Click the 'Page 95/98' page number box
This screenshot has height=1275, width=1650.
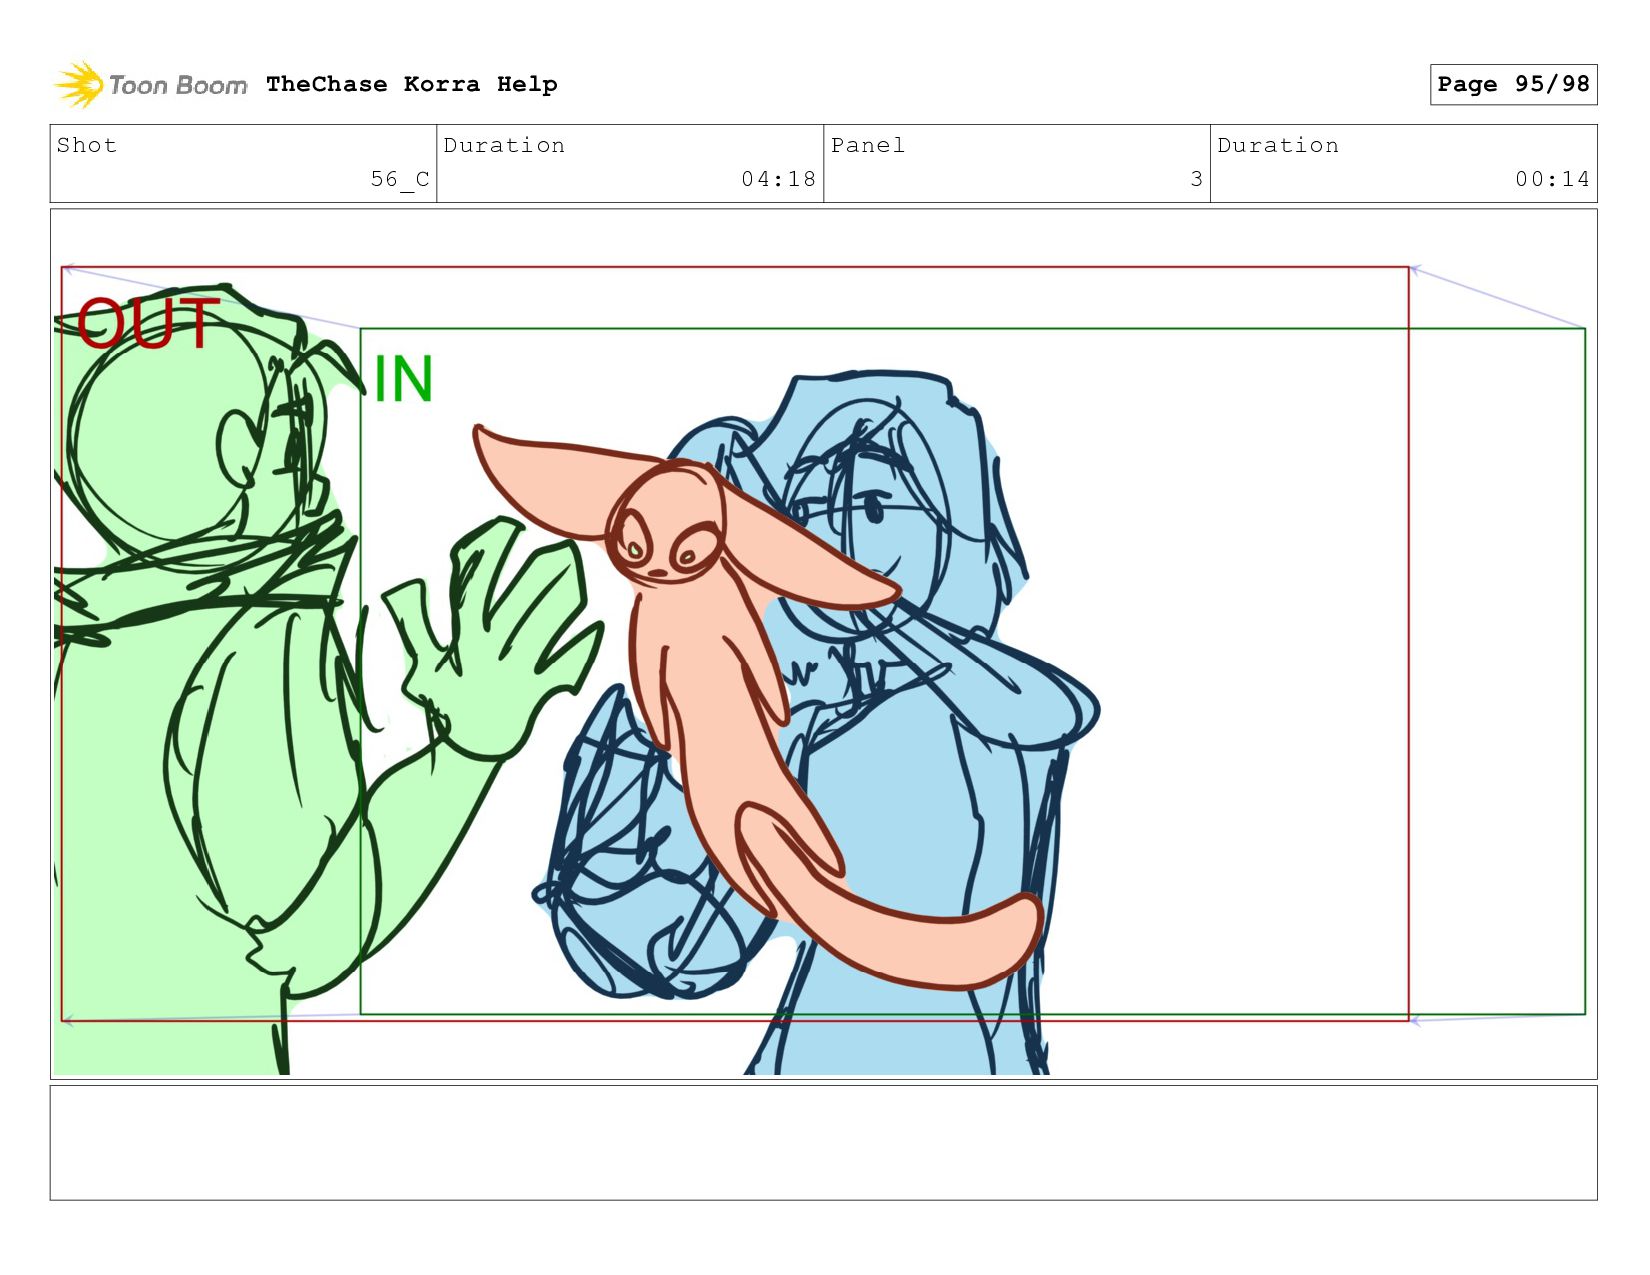[1513, 84]
